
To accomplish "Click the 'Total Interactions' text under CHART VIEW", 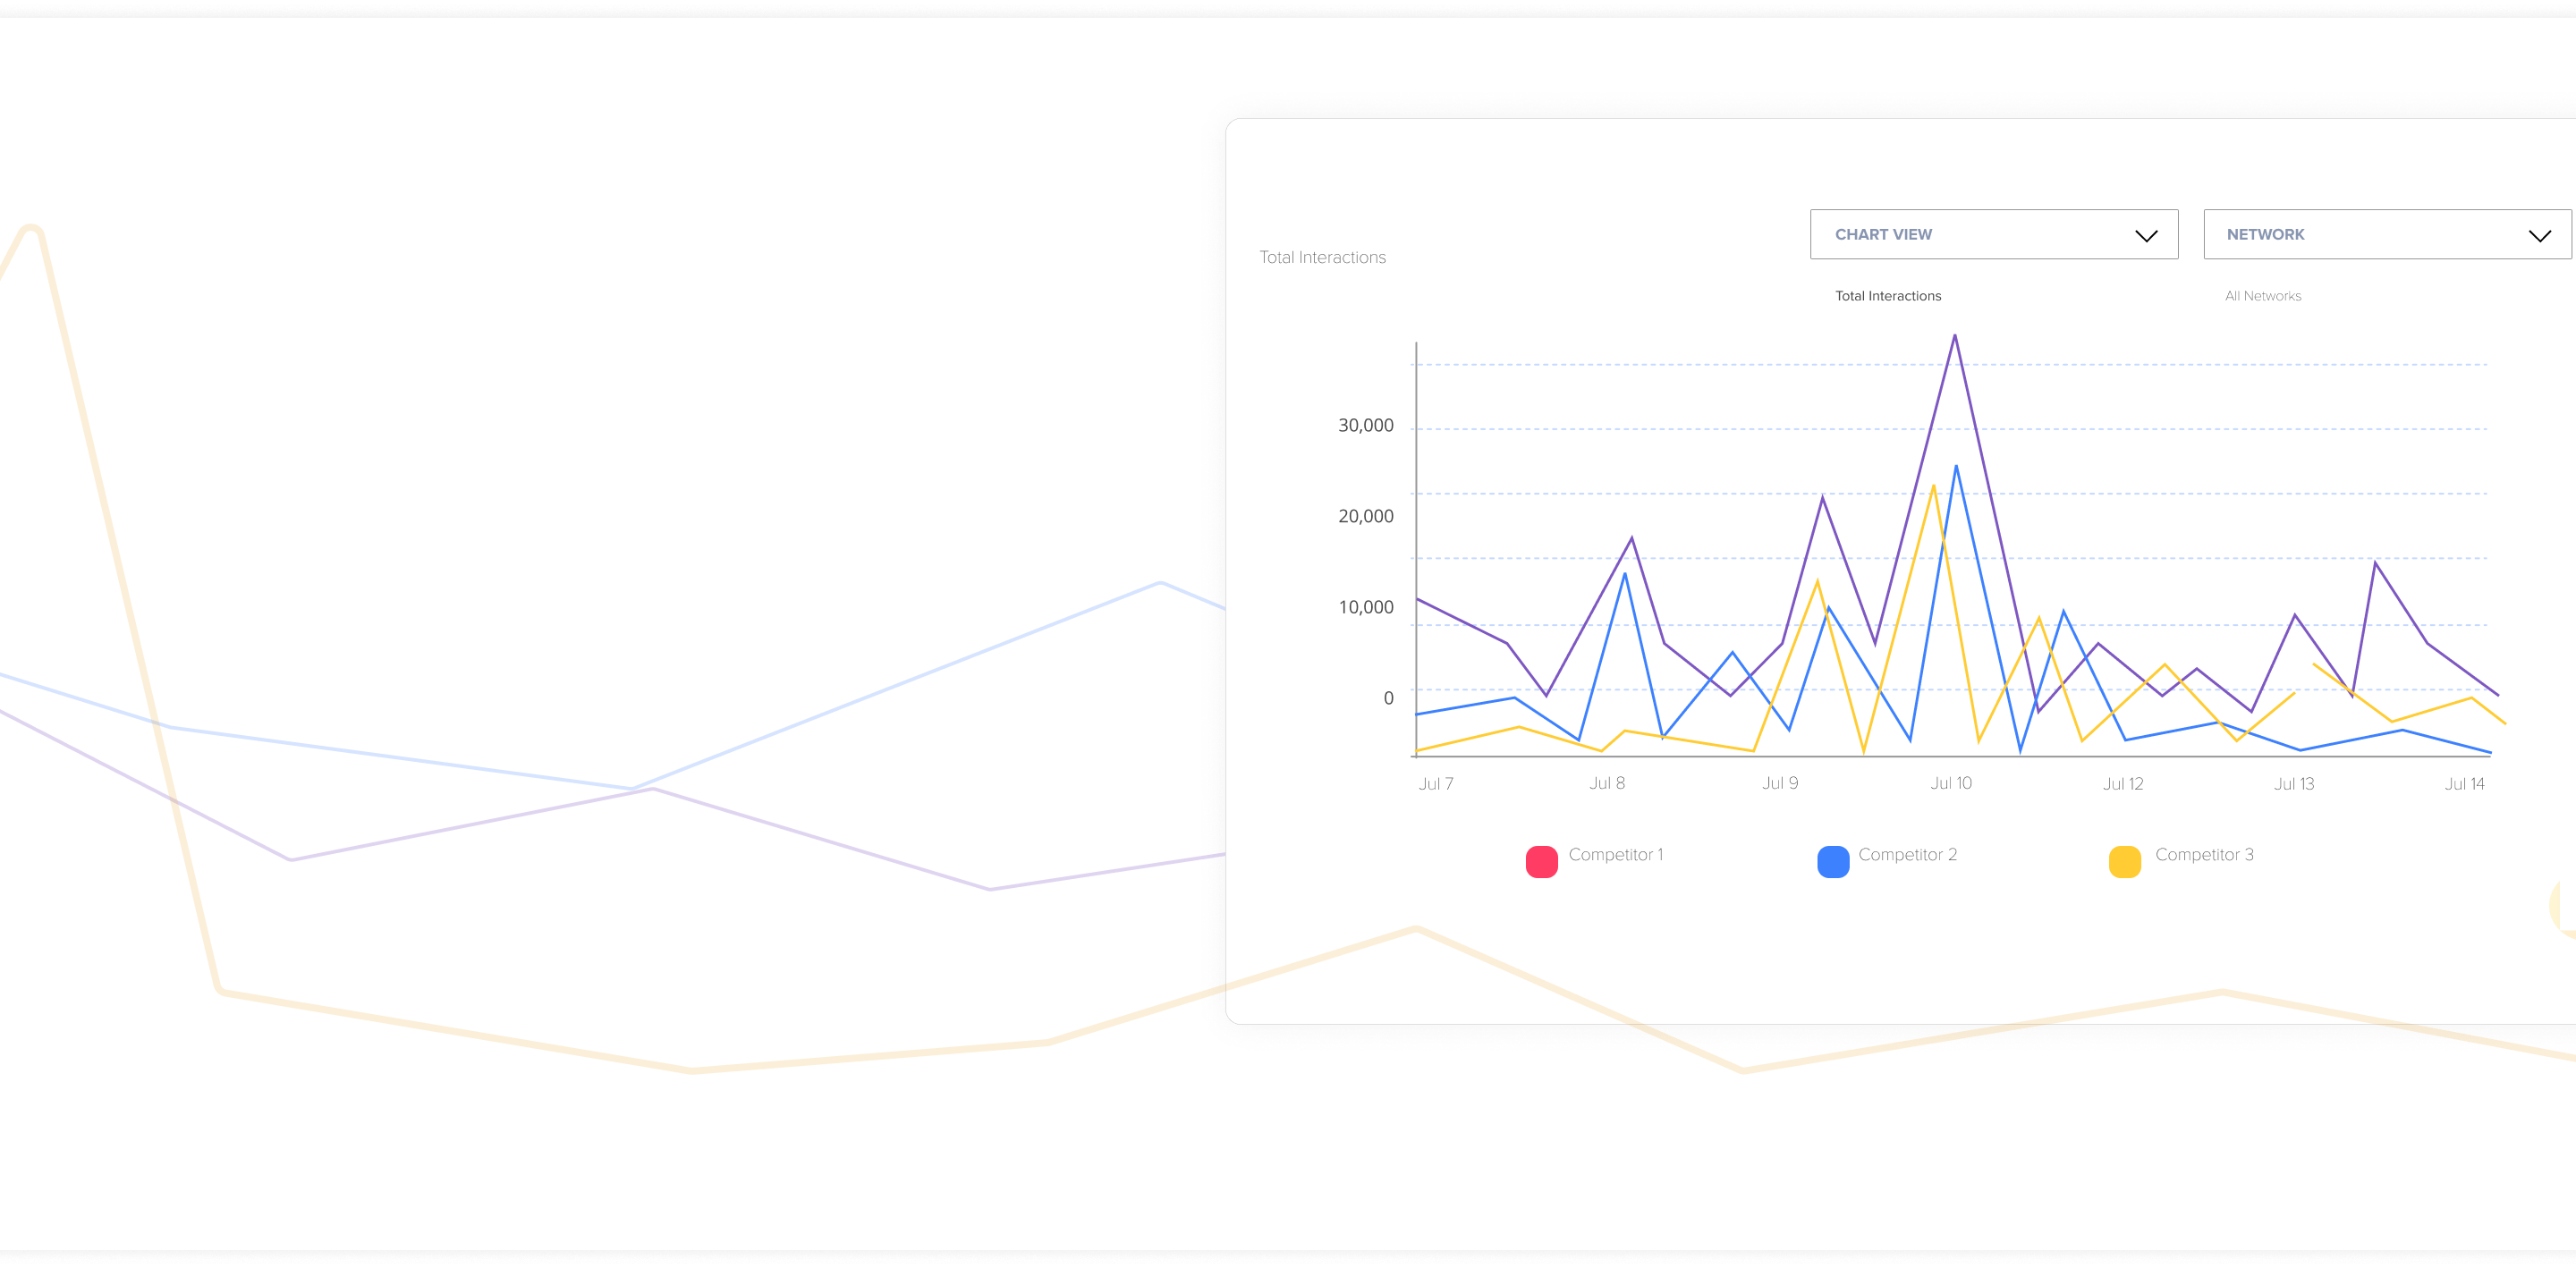I will point(1887,296).
